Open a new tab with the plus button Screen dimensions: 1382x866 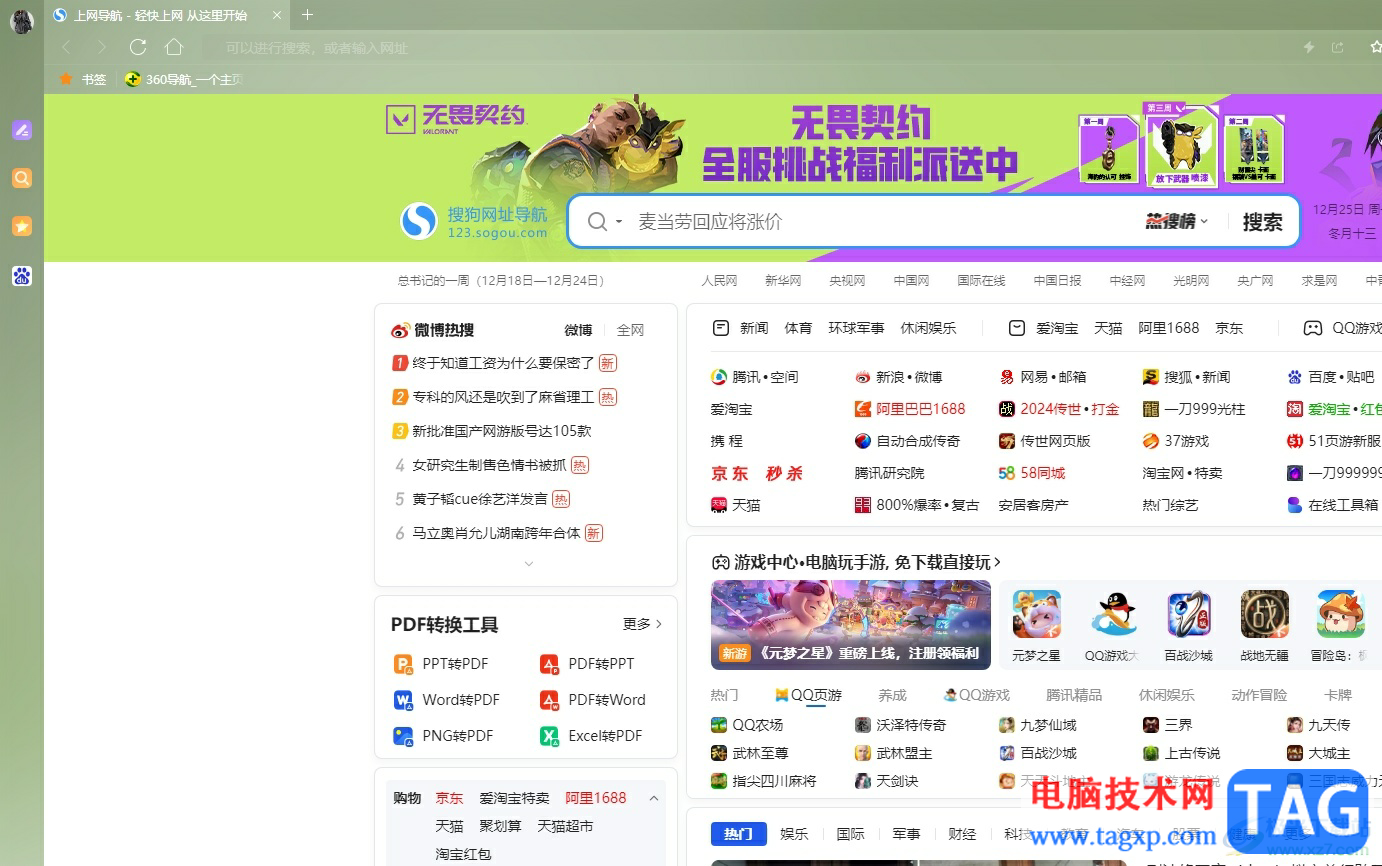pyautogui.click(x=307, y=15)
